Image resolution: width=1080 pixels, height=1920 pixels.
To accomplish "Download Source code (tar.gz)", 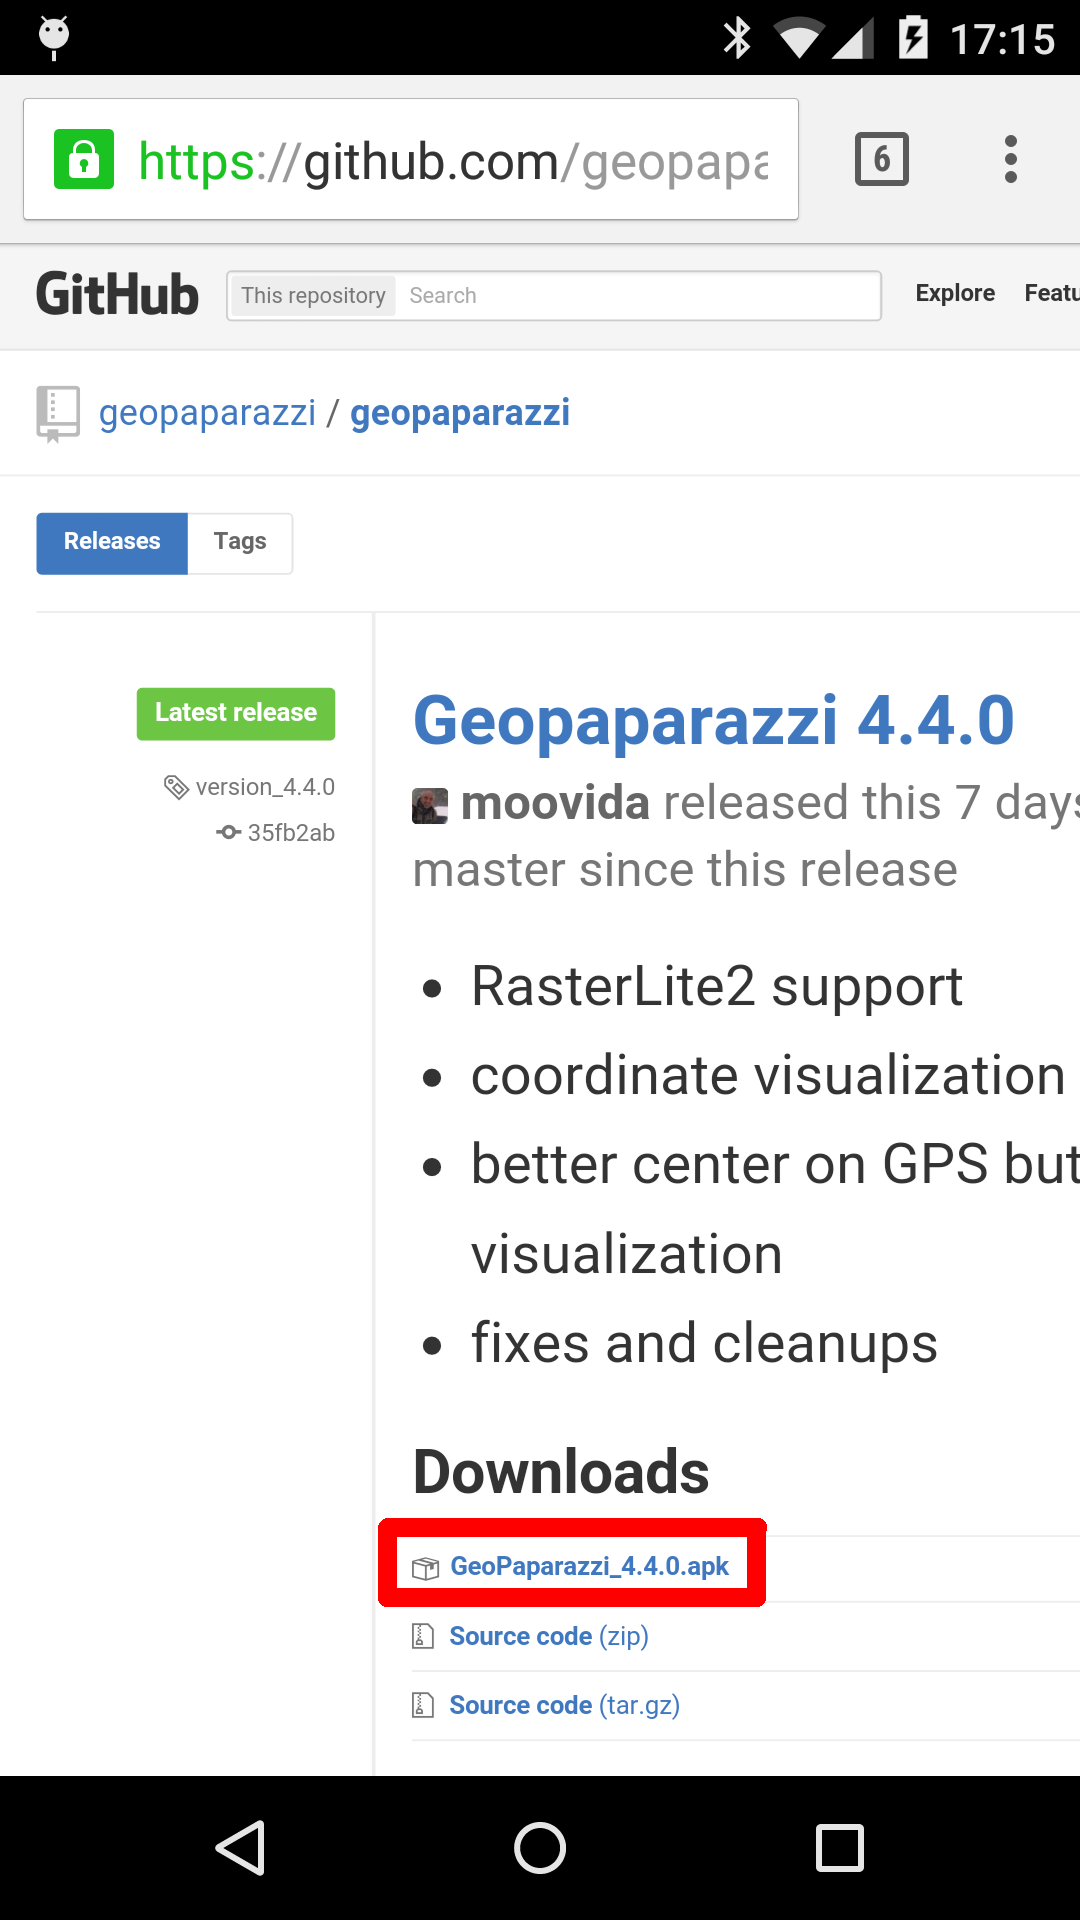I will point(565,1705).
